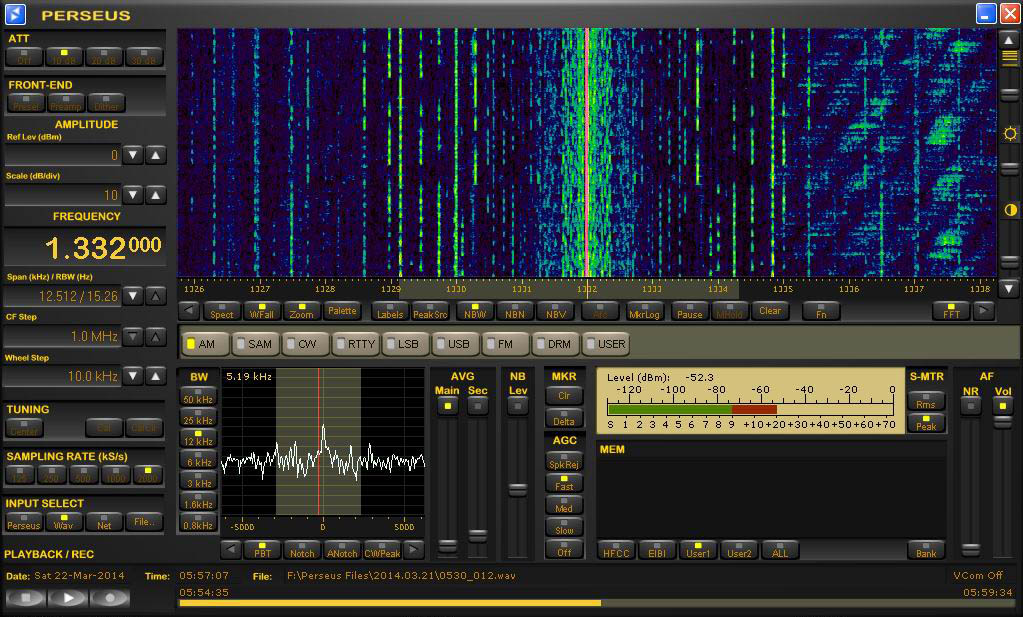Click the Perseus logo icon in the title bar

tap(15, 14)
